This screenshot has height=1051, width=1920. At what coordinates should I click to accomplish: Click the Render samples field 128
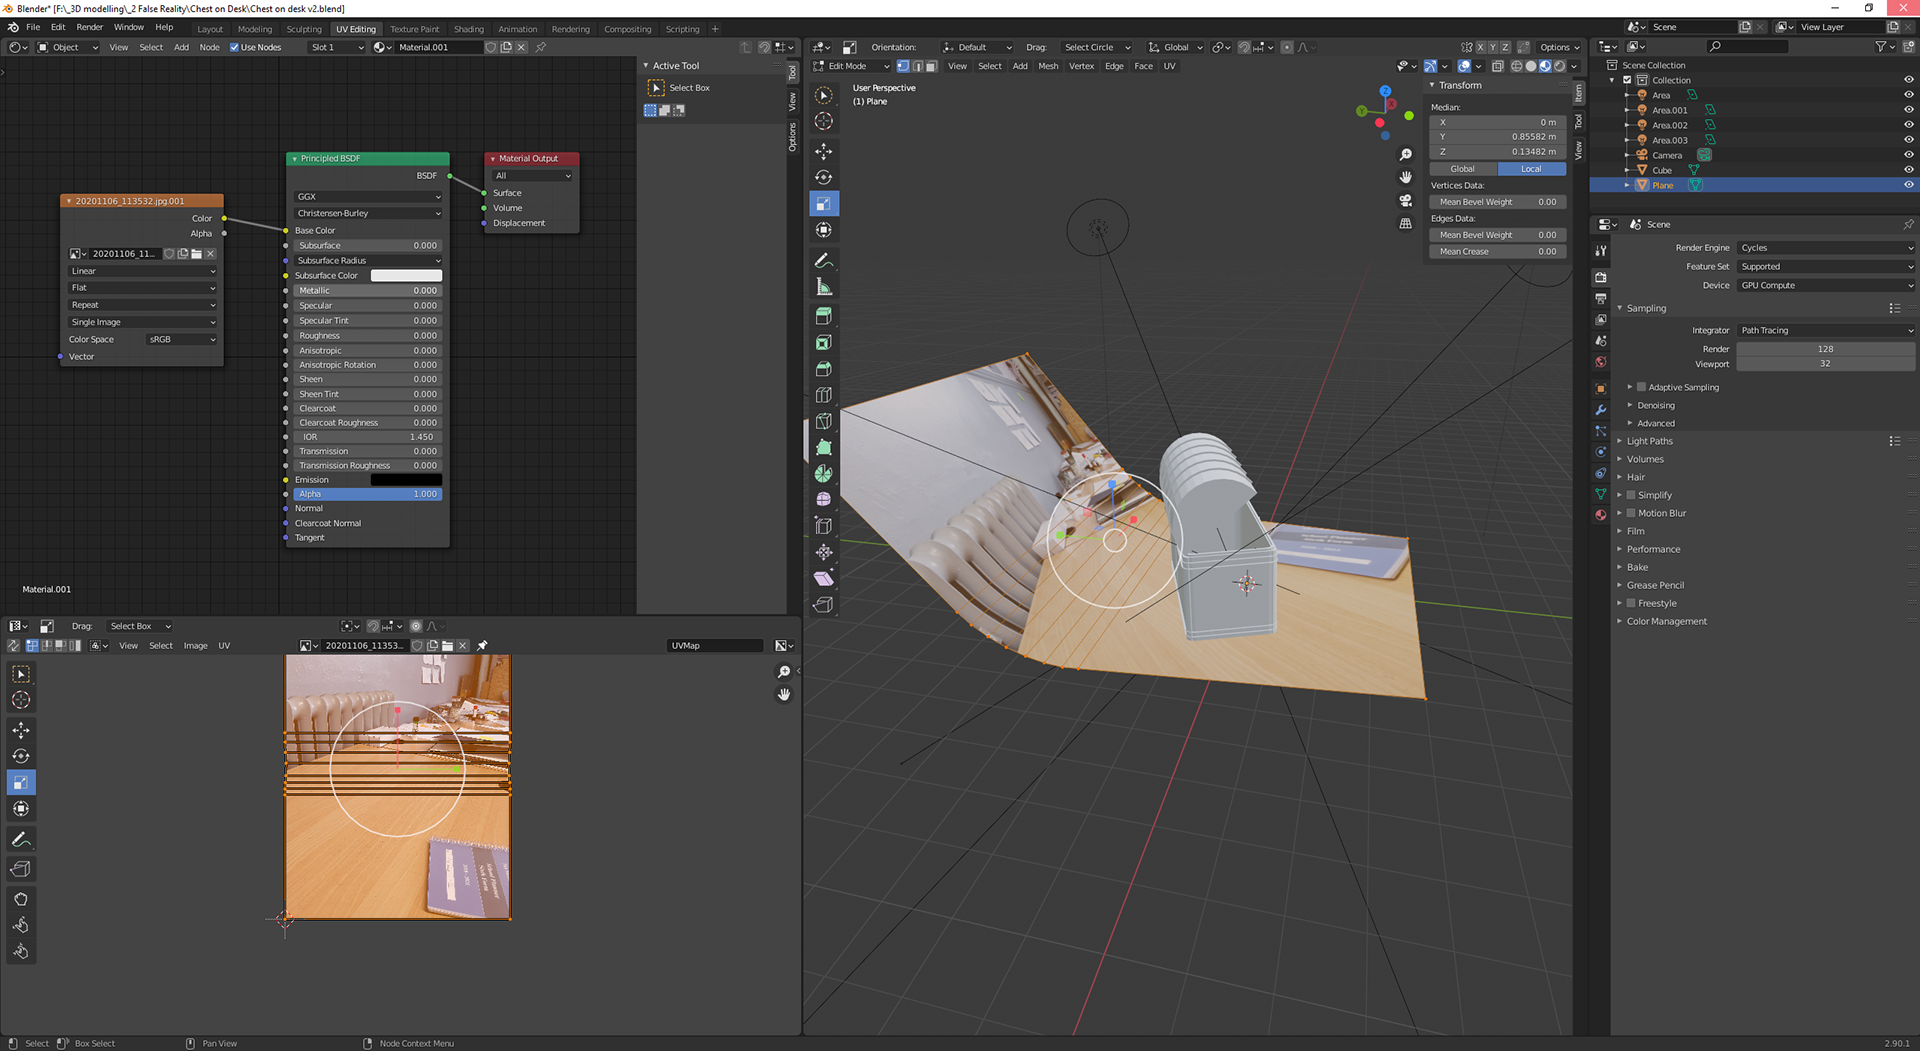pos(1826,349)
